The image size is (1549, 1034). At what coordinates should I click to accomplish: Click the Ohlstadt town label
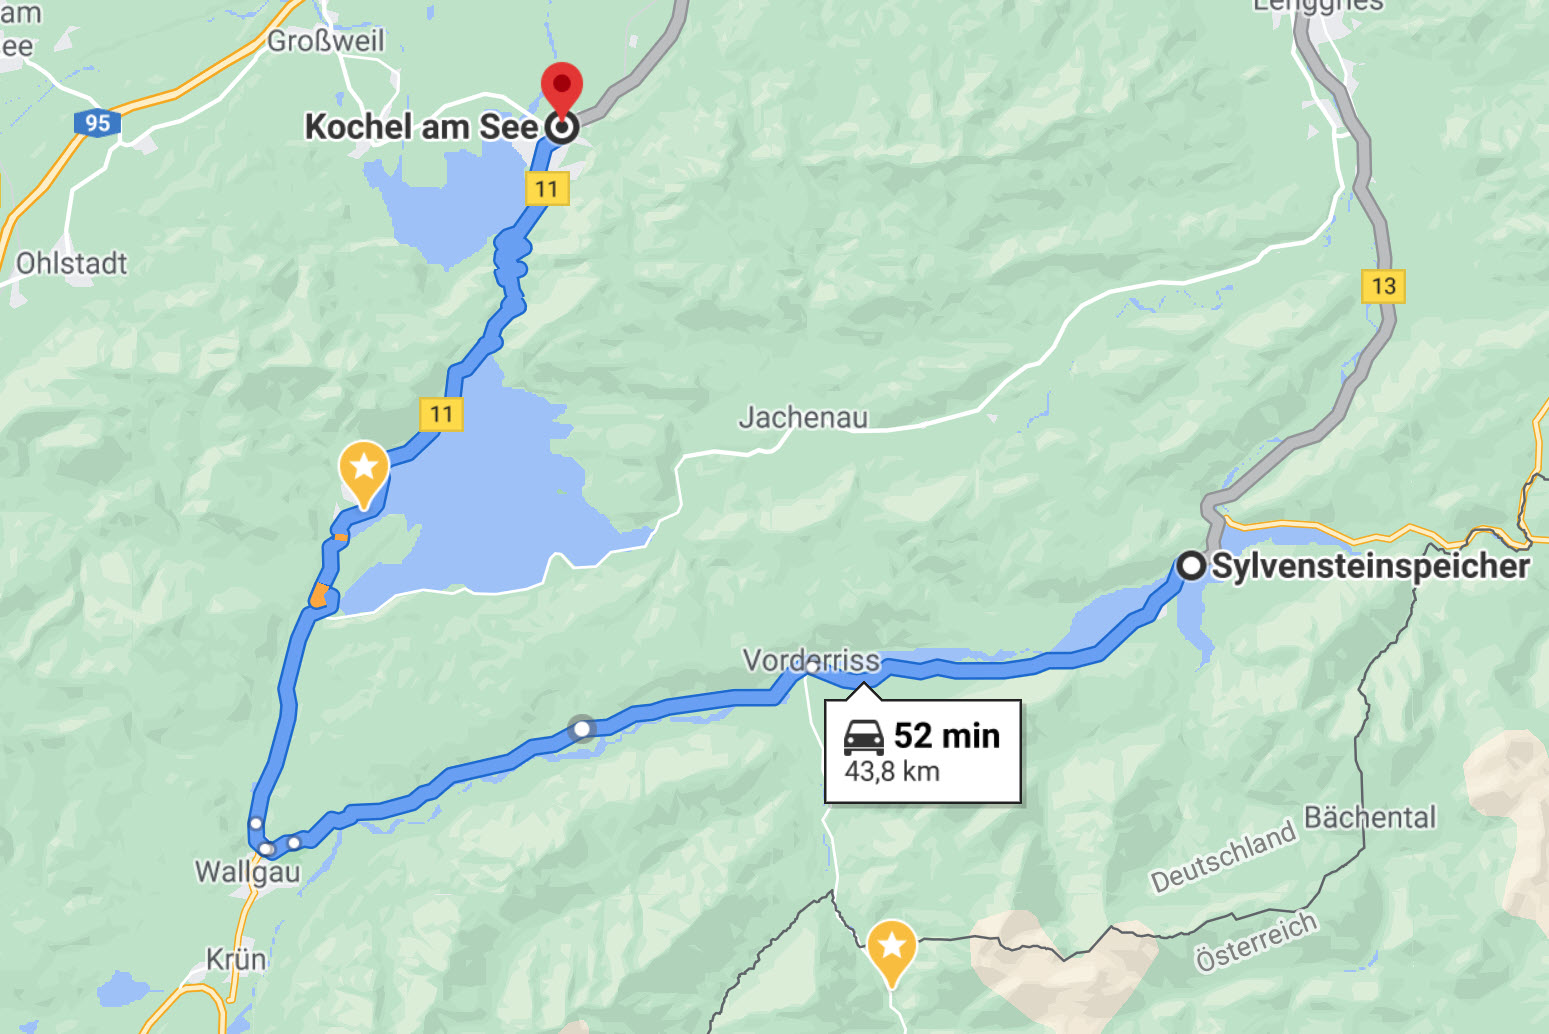tap(72, 264)
